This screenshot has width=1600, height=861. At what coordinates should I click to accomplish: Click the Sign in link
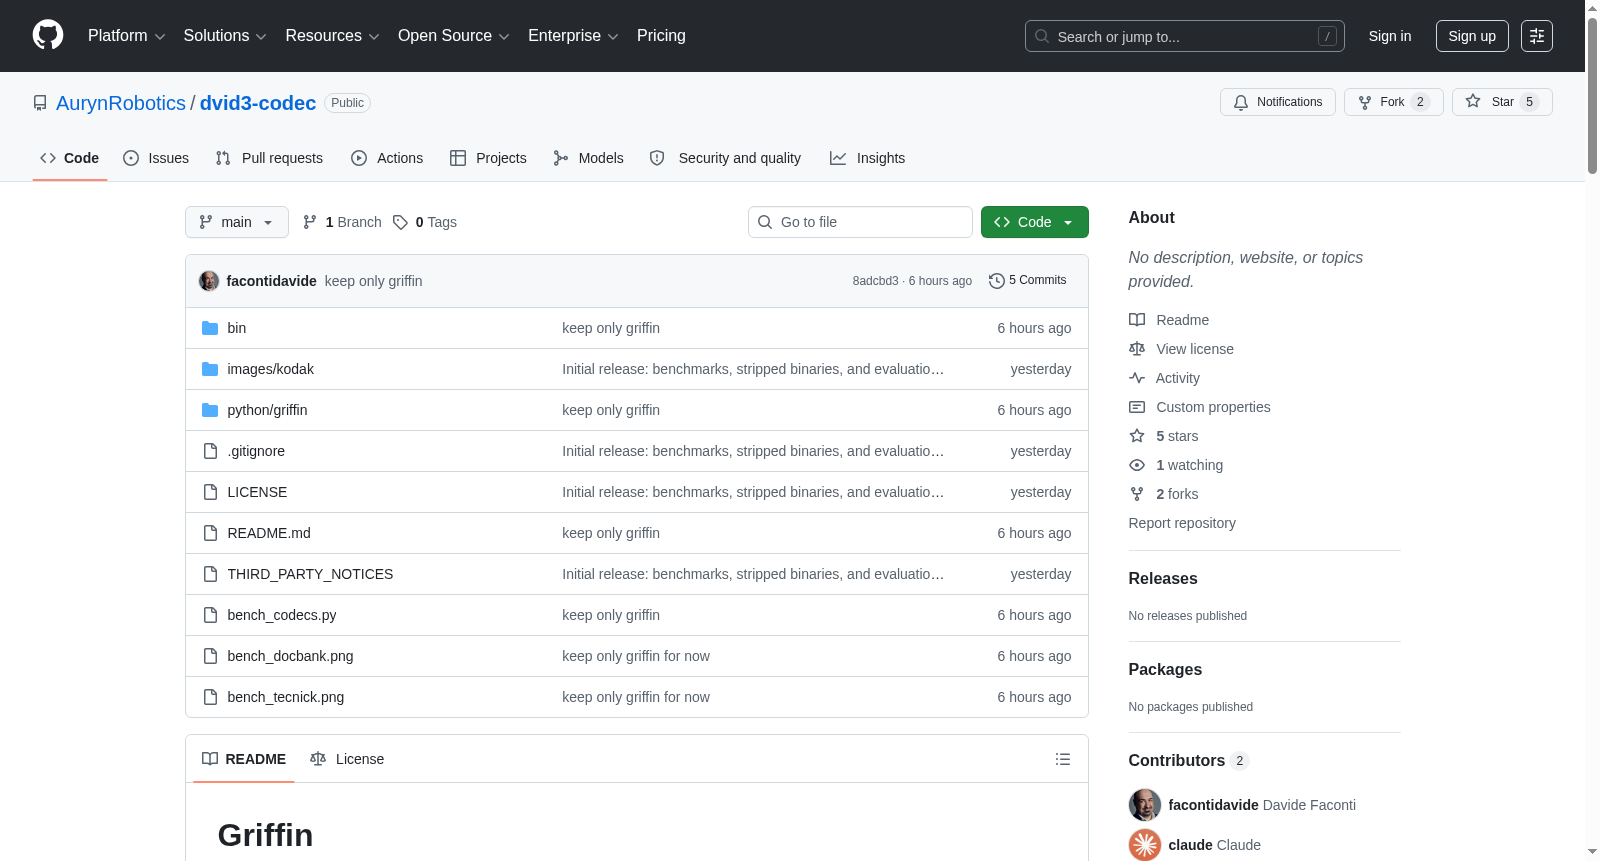(x=1390, y=36)
